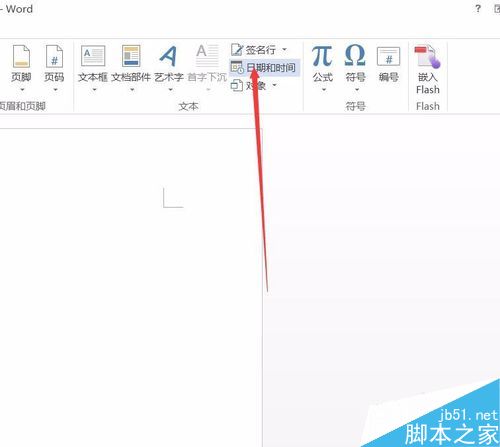Open dropdown arrow under Footer (页脚)
500x447 pixels.
click(22, 90)
